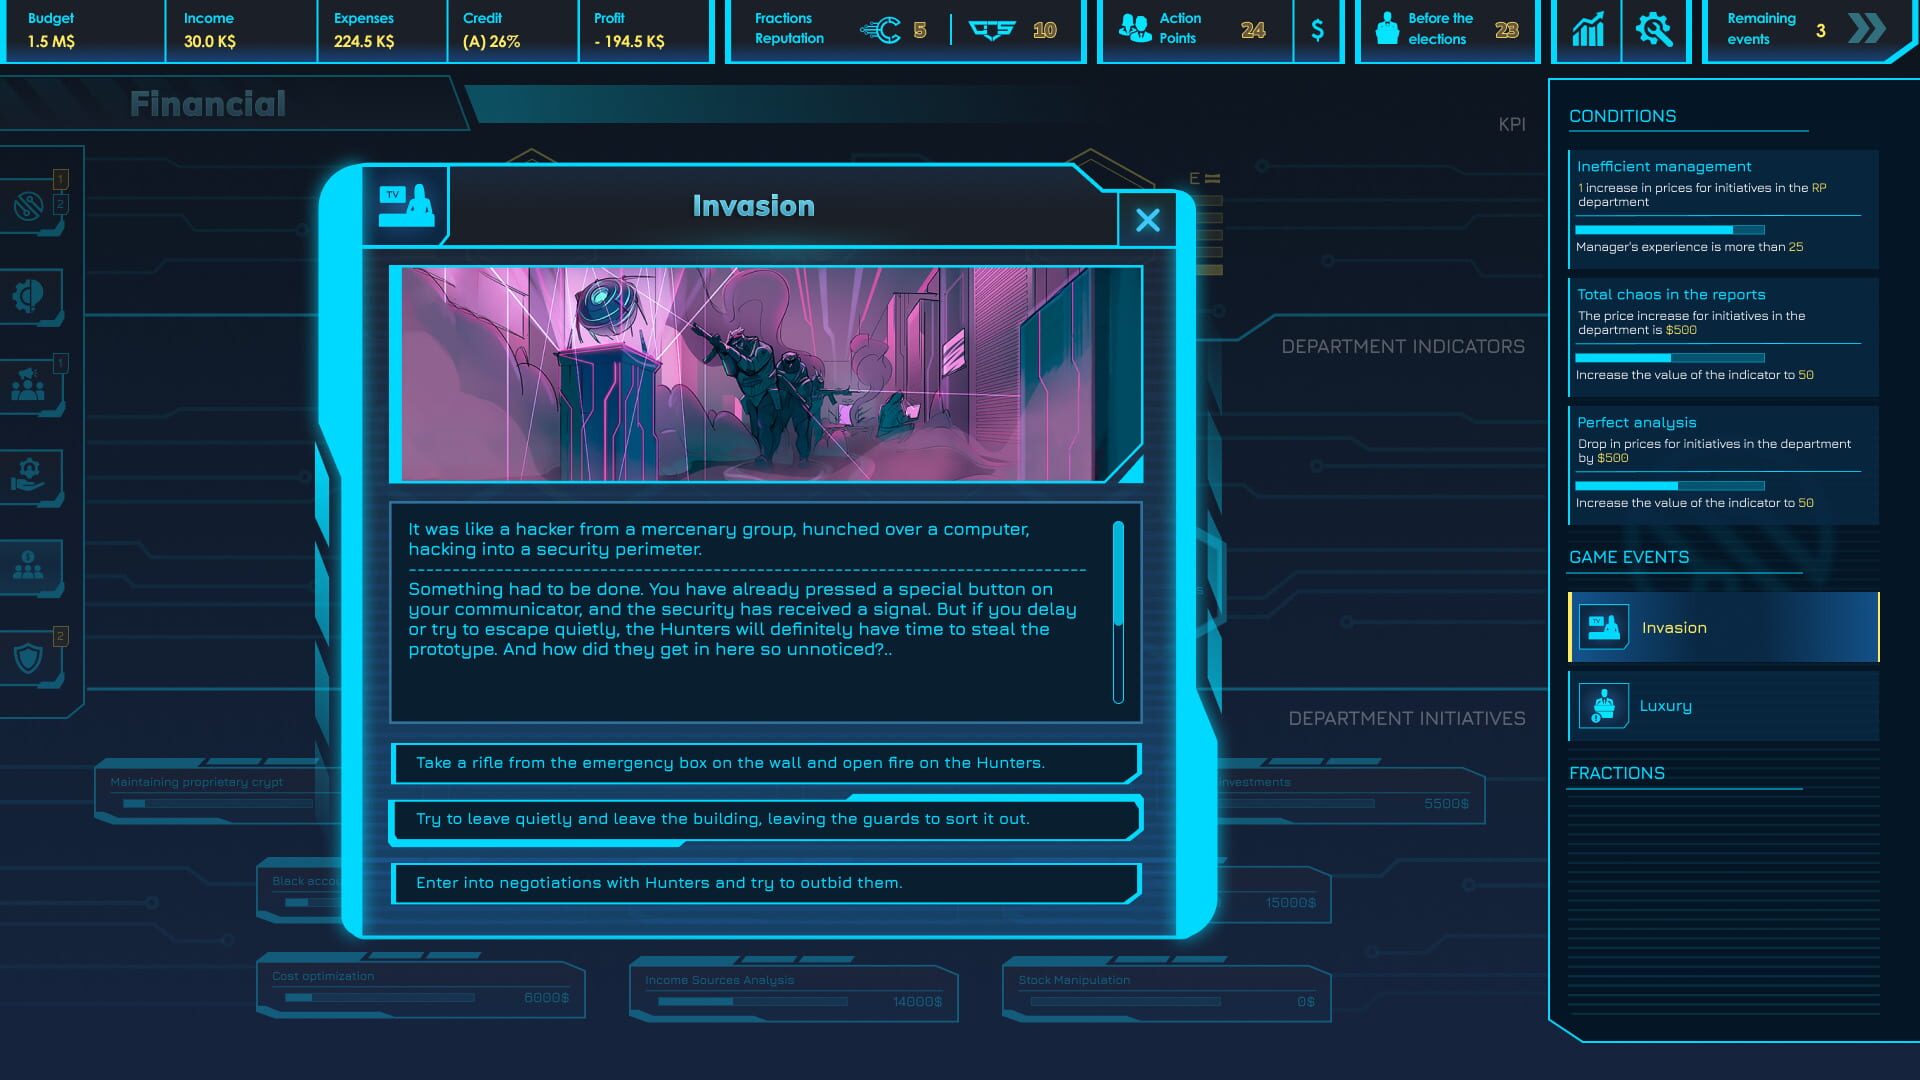Choose to leave quietly and exit the building

763,818
